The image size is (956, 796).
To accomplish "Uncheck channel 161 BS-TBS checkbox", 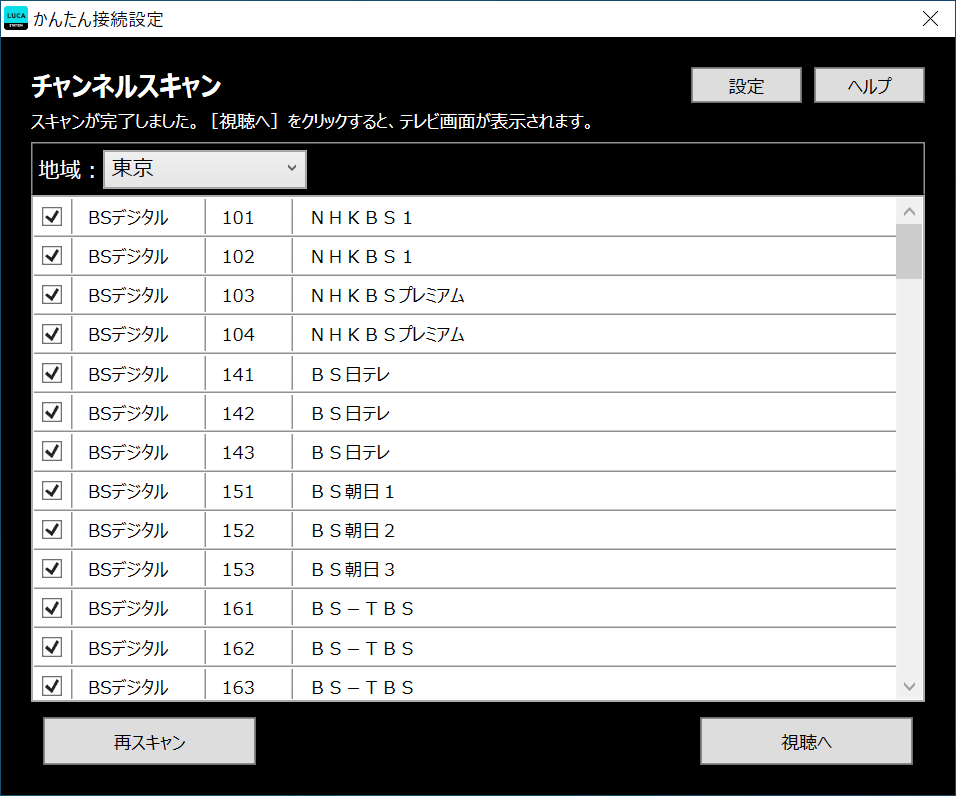I will pos(52,608).
